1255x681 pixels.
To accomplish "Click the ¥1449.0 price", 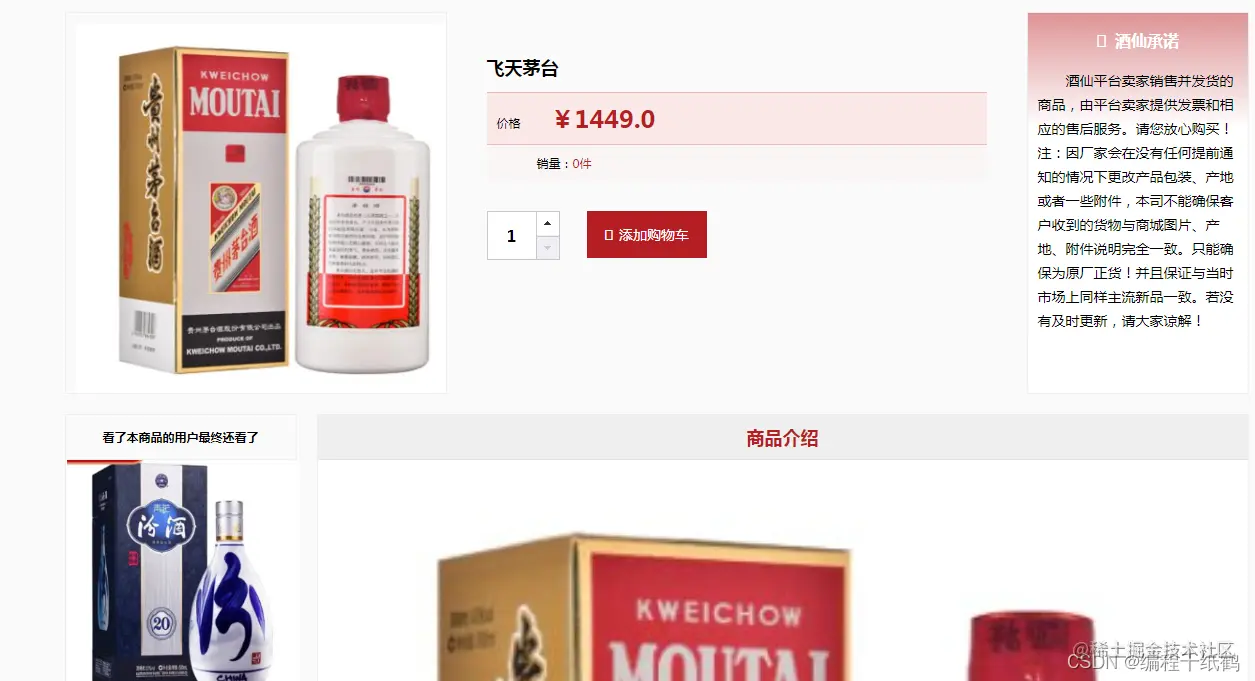I will (605, 119).
